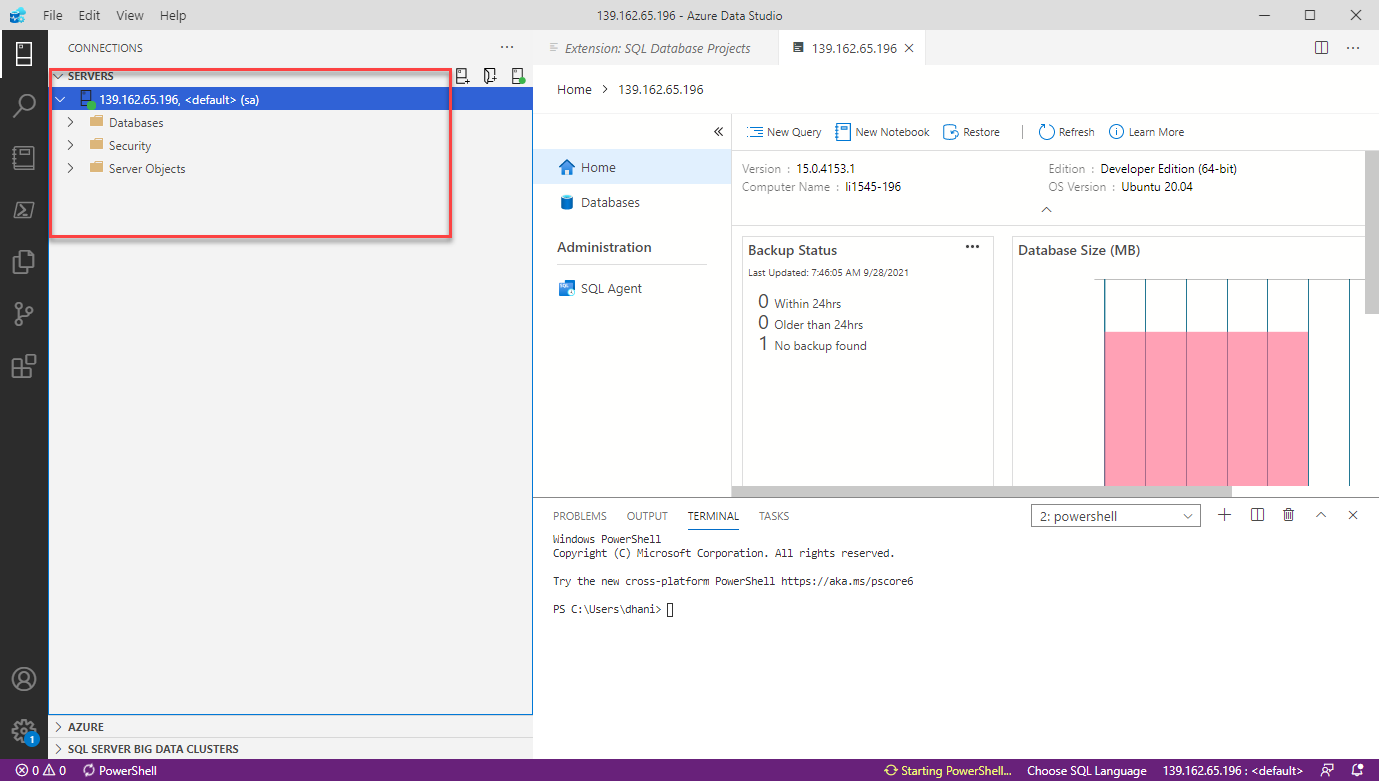Click Restore in dashboard toolbar
This screenshot has width=1379, height=781.
[x=971, y=132]
